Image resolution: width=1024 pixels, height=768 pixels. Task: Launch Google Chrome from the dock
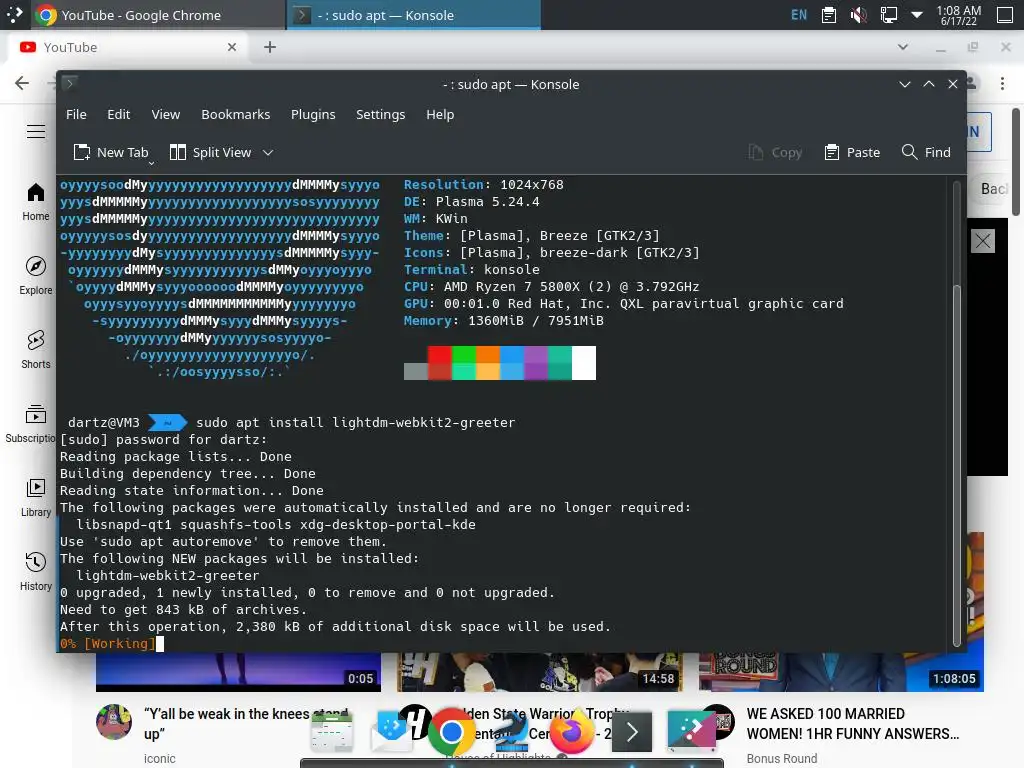[451, 731]
